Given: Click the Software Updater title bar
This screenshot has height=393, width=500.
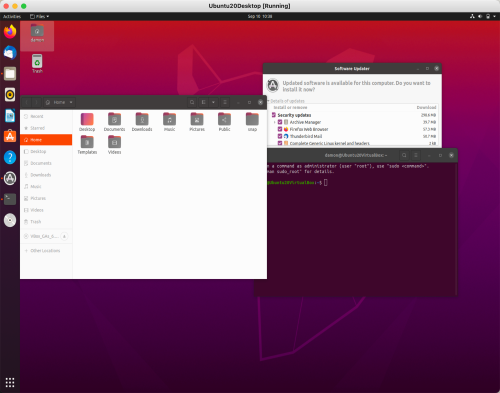Looking at the screenshot, I should [x=352, y=68].
